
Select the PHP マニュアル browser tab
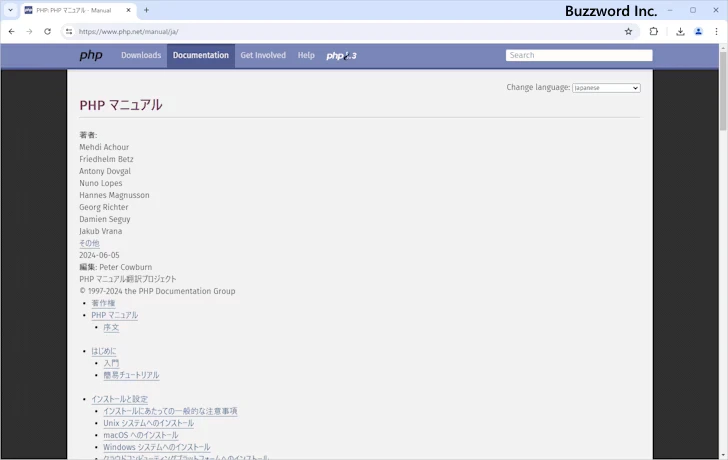78,10
